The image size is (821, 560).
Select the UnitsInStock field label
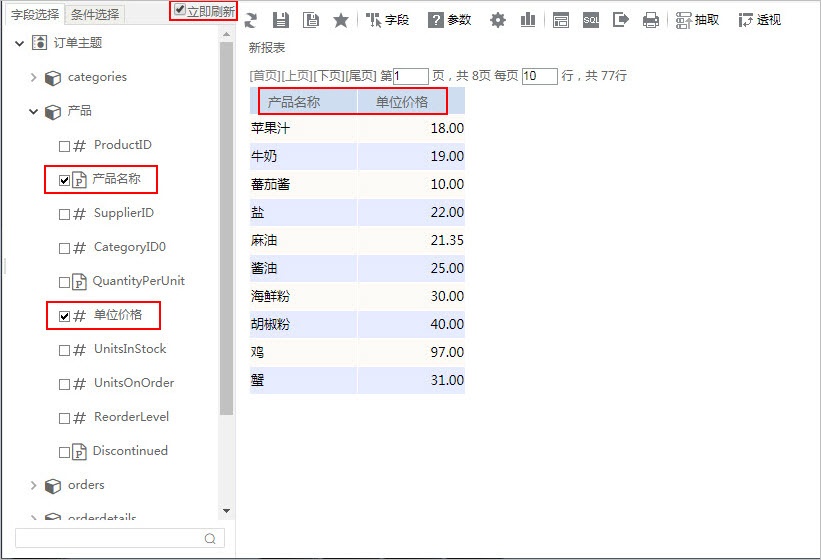130,349
